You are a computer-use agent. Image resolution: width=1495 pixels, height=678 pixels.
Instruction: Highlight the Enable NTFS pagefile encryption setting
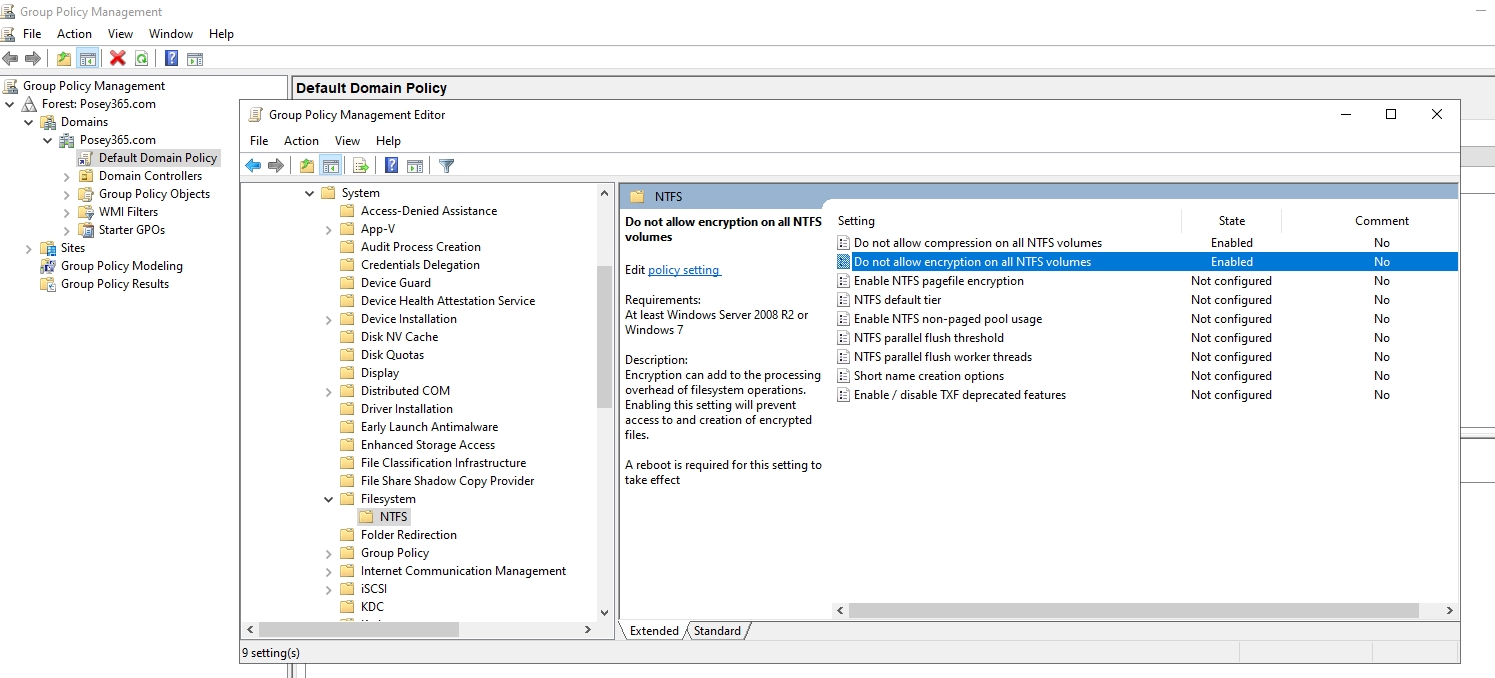click(x=938, y=280)
